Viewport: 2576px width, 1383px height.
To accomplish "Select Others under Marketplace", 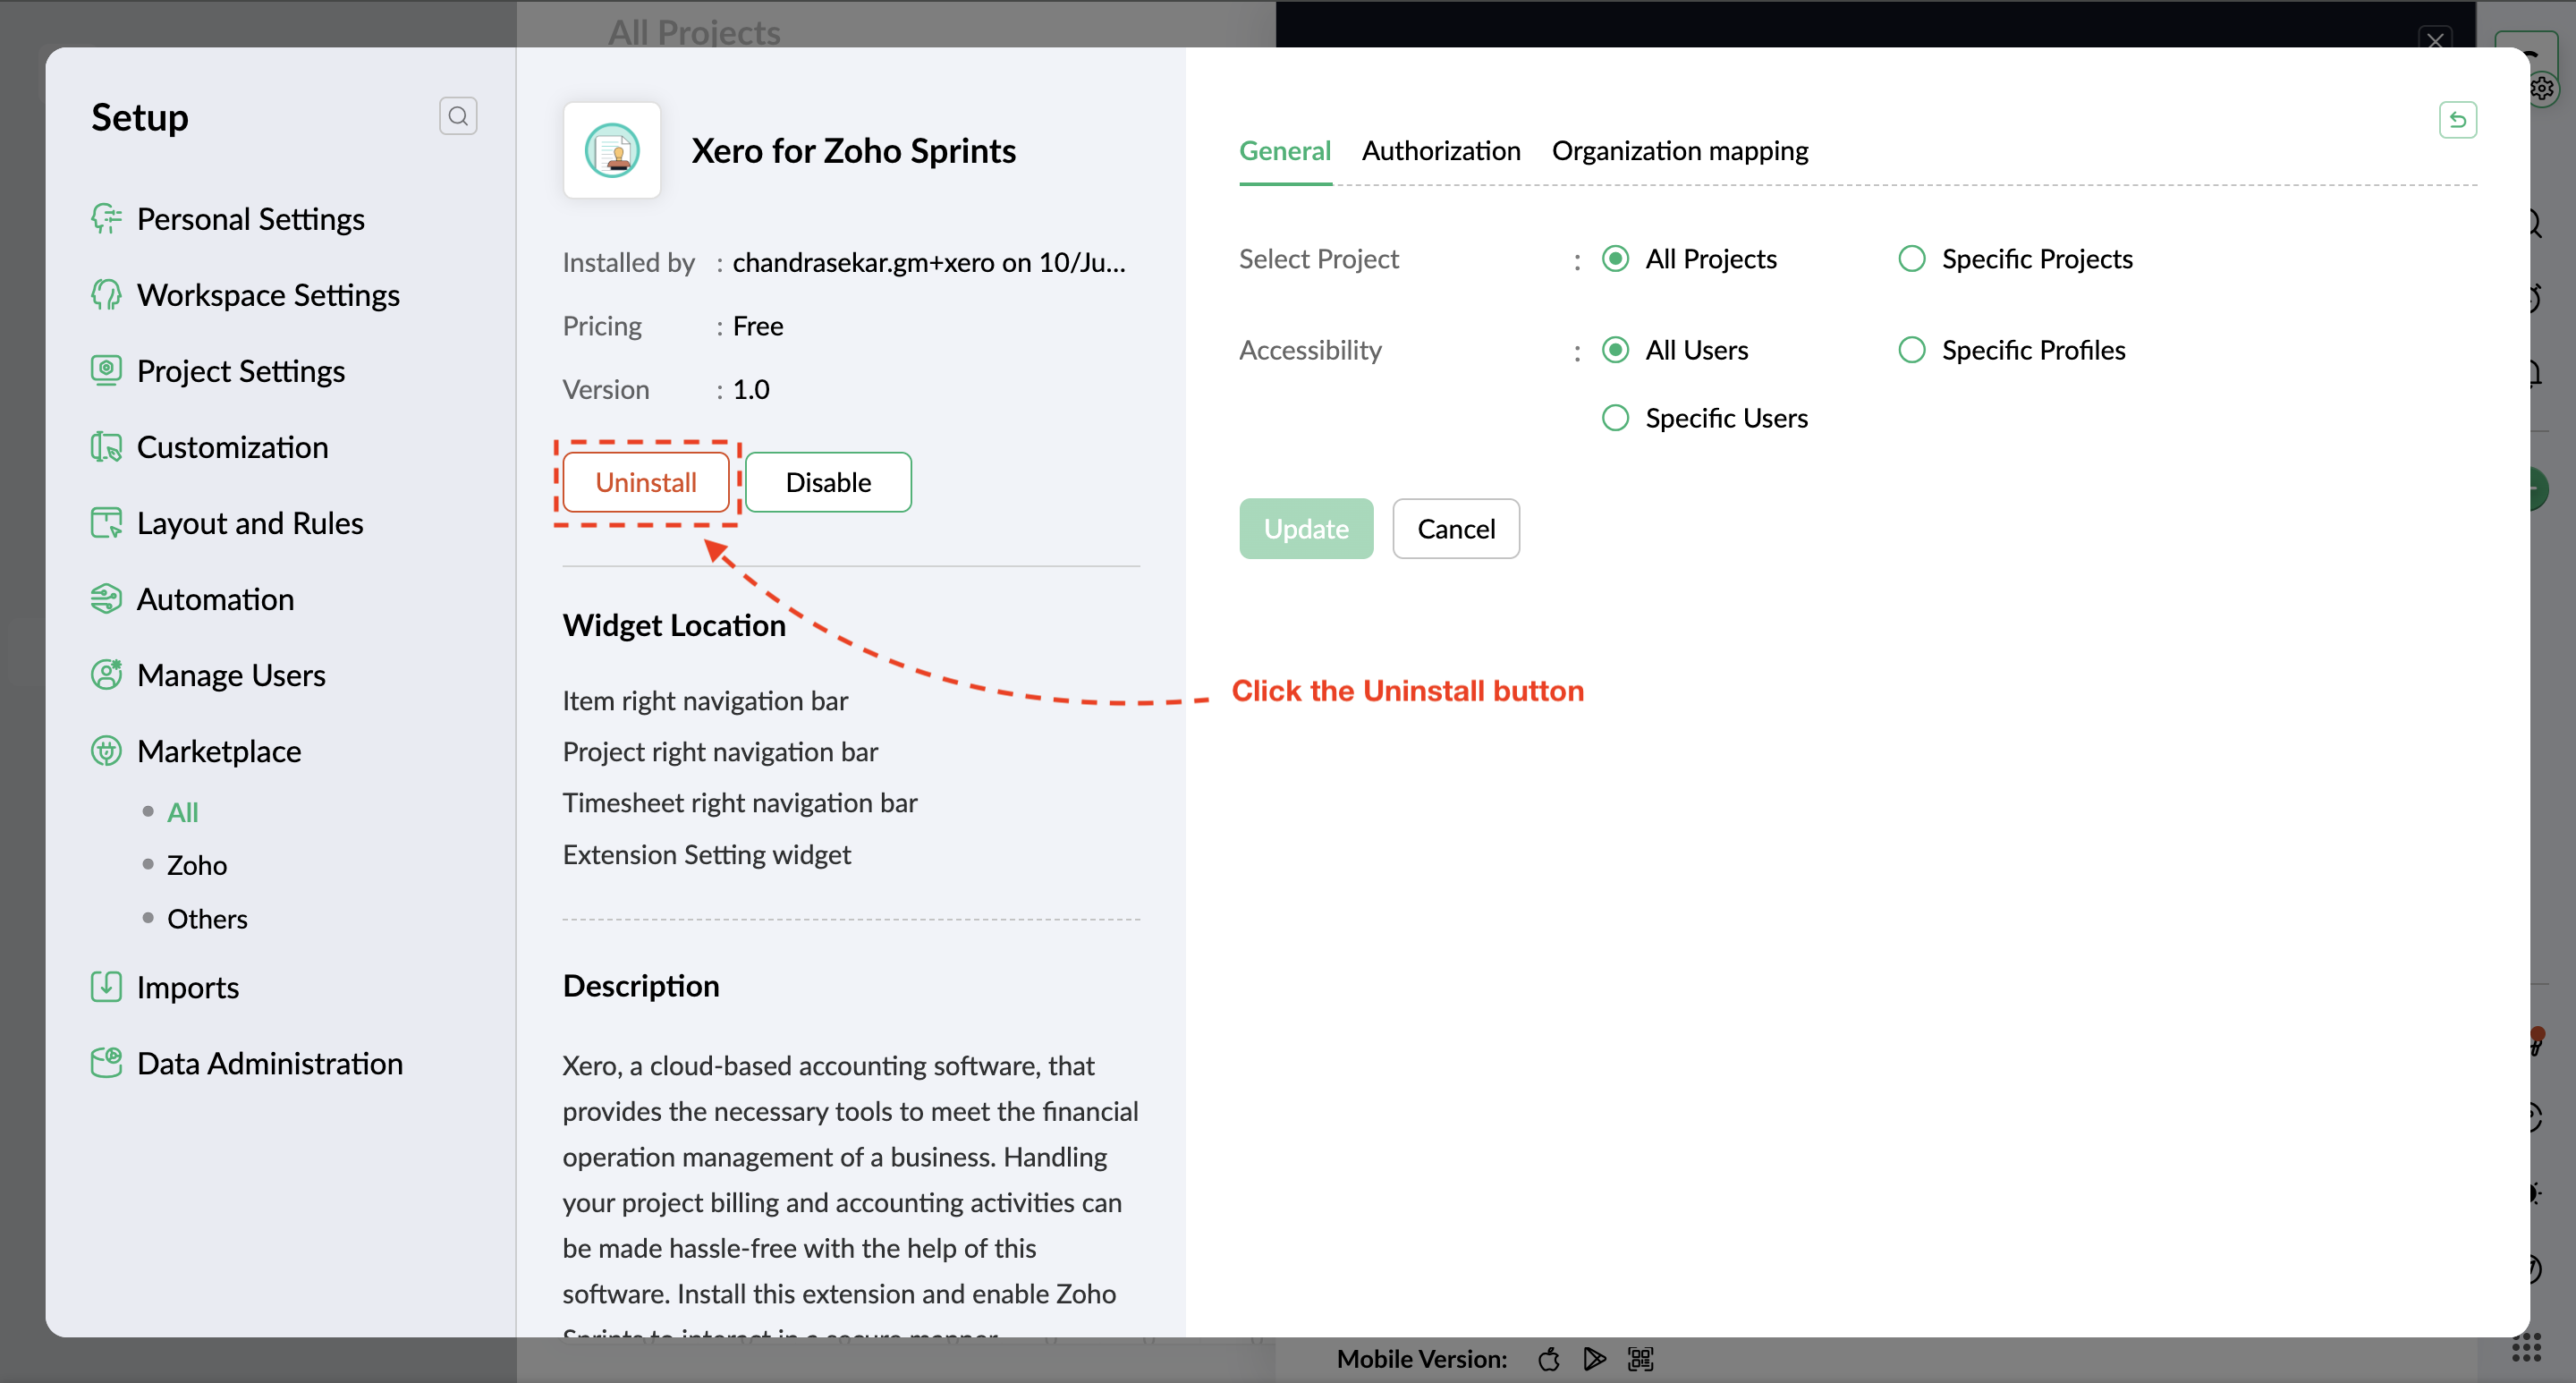I will click(207, 919).
